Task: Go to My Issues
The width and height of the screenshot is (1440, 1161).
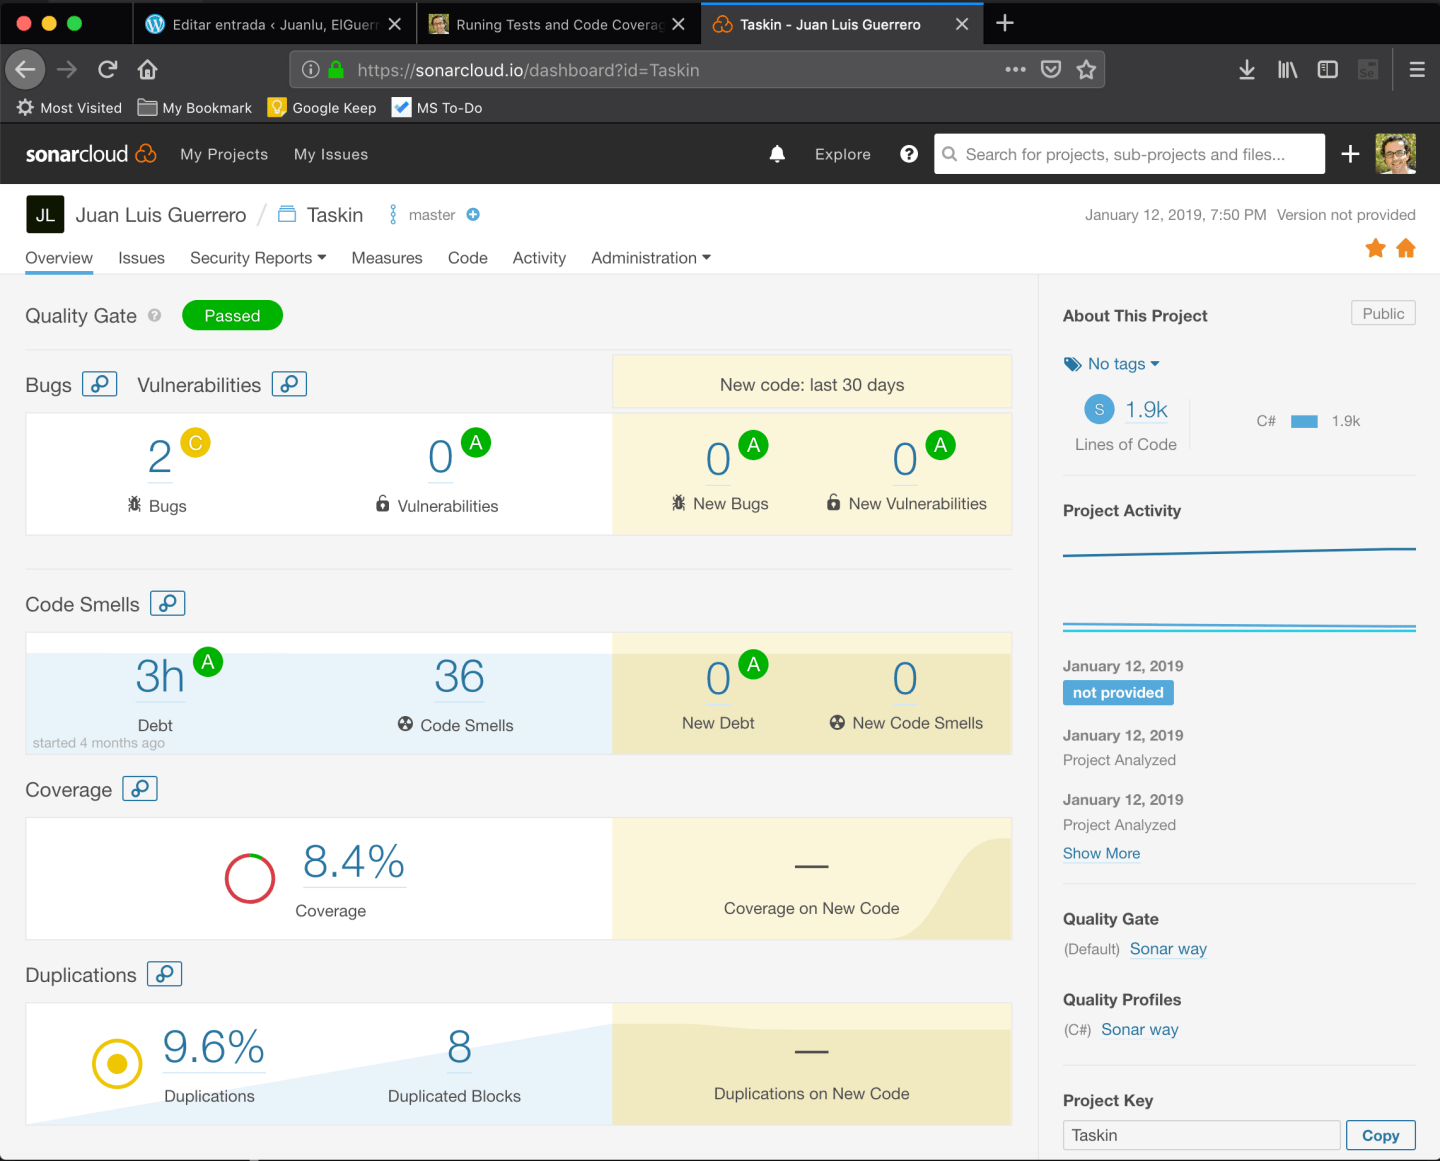Action: (x=331, y=154)
